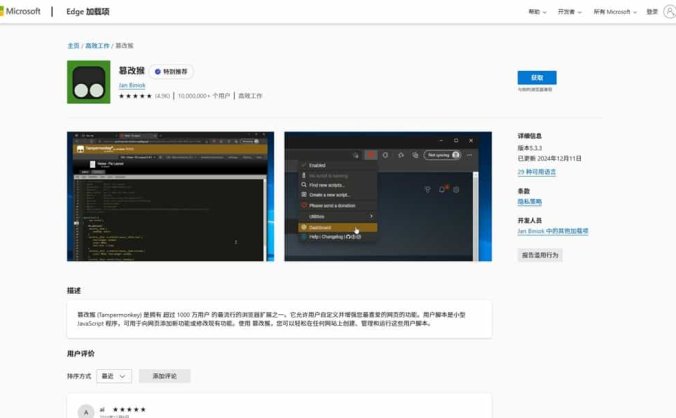676x418 pixels.
Task: Open the 最近 sort order dropdown
Action: (x=111, y=376)
